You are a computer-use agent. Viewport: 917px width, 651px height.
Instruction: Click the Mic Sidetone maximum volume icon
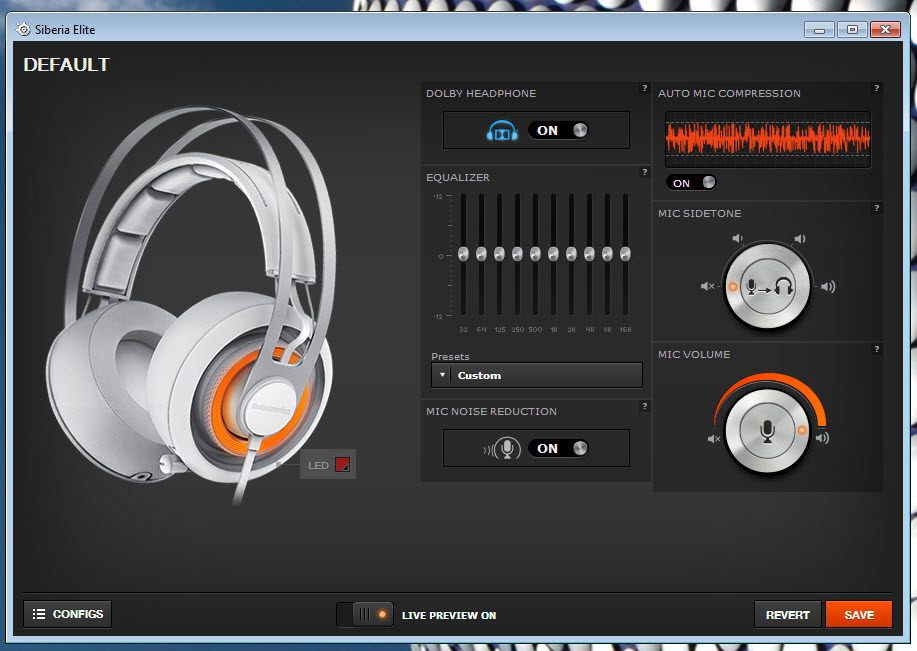(828, 287)
